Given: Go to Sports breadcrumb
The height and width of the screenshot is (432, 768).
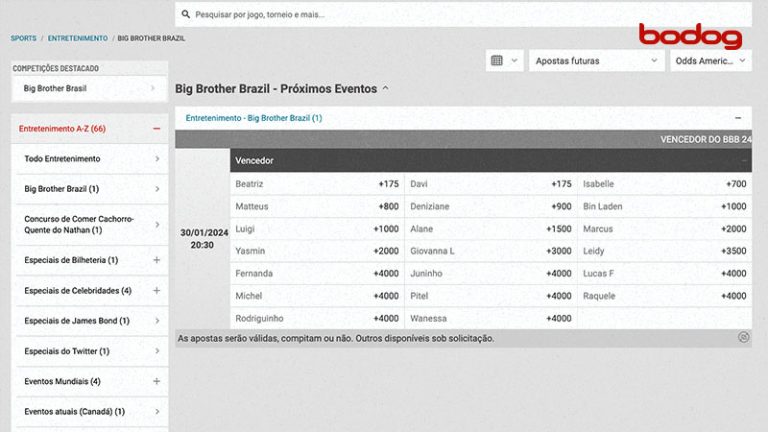Looking at the screenshot, I should point(23,38).
